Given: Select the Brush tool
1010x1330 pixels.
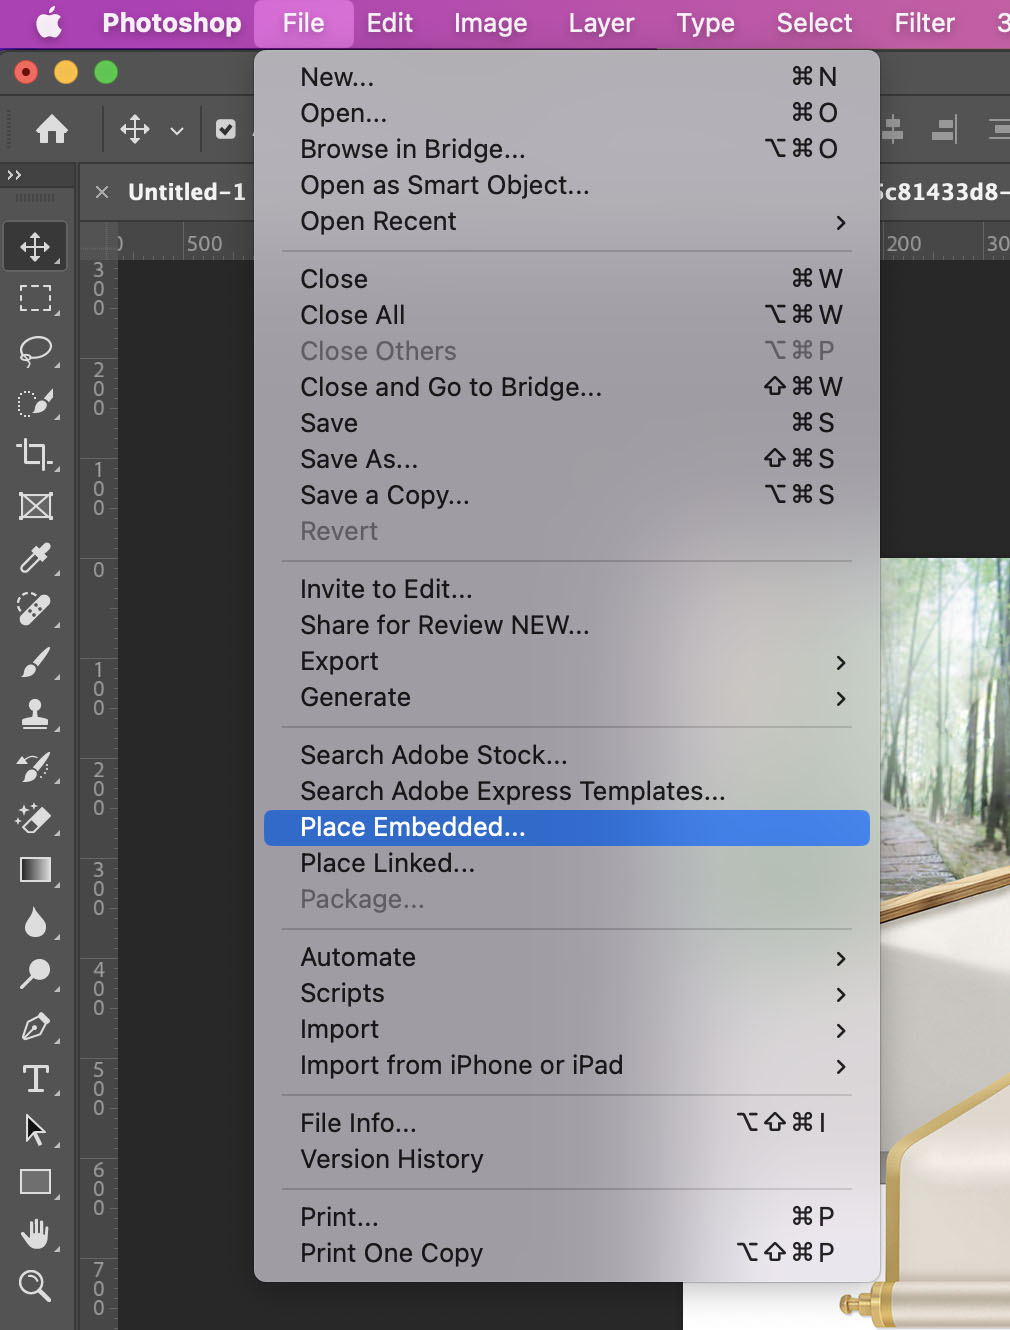Looking at the screenshot, I should (x=36, y=662).
